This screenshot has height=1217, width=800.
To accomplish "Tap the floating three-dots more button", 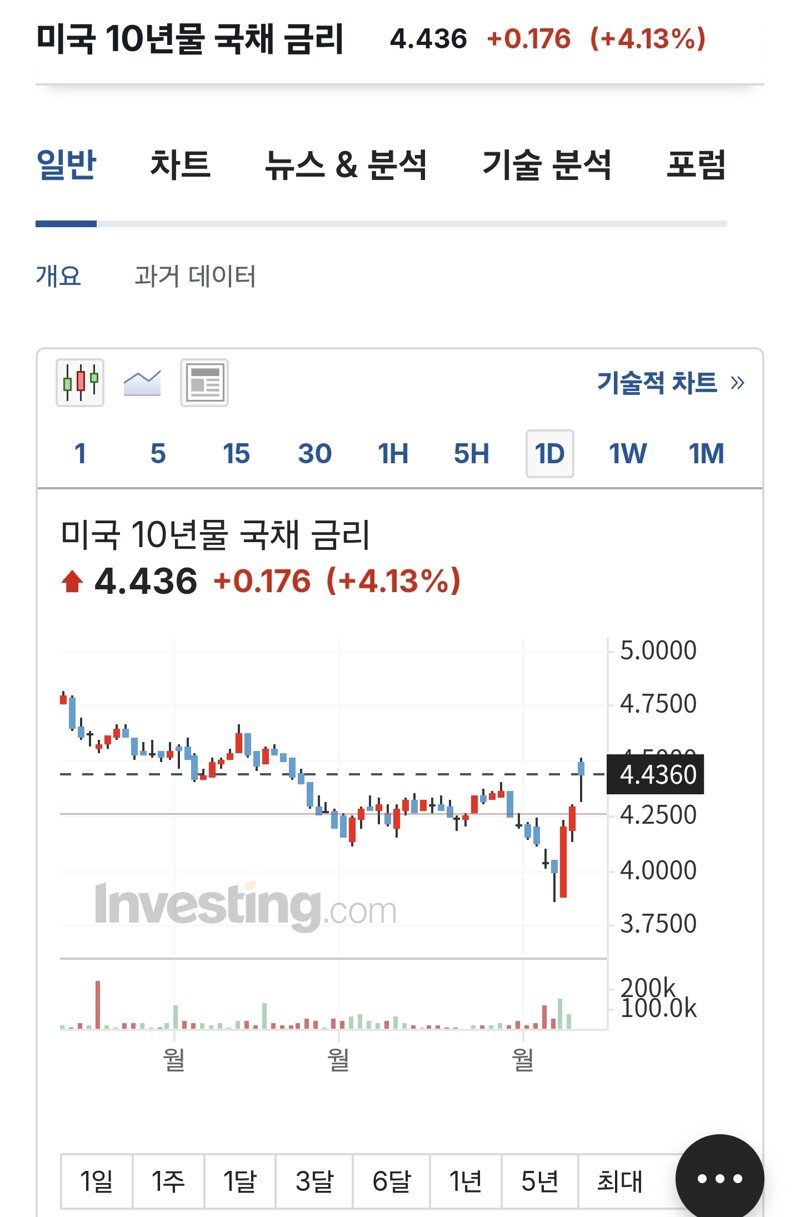I will pos(719,1178).
